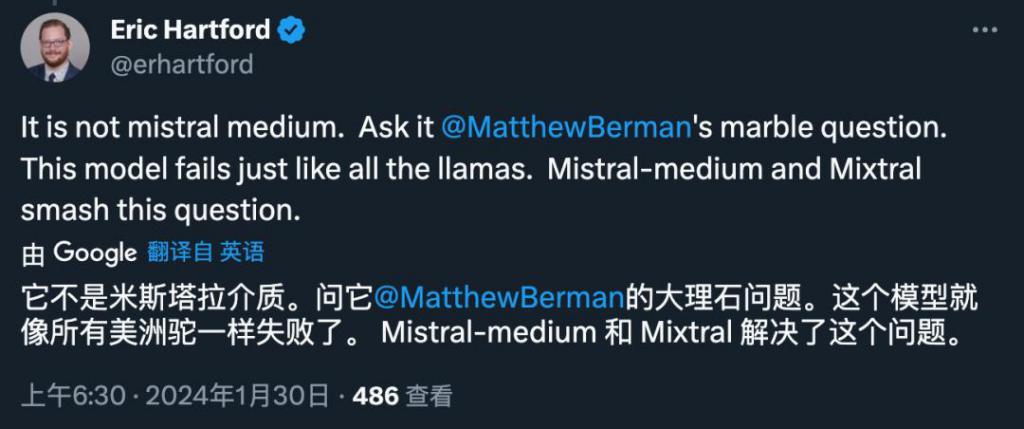Click the blue verified checkmark badge
Viewport: 1024px width, 429px height.
(x=292, y=31)
